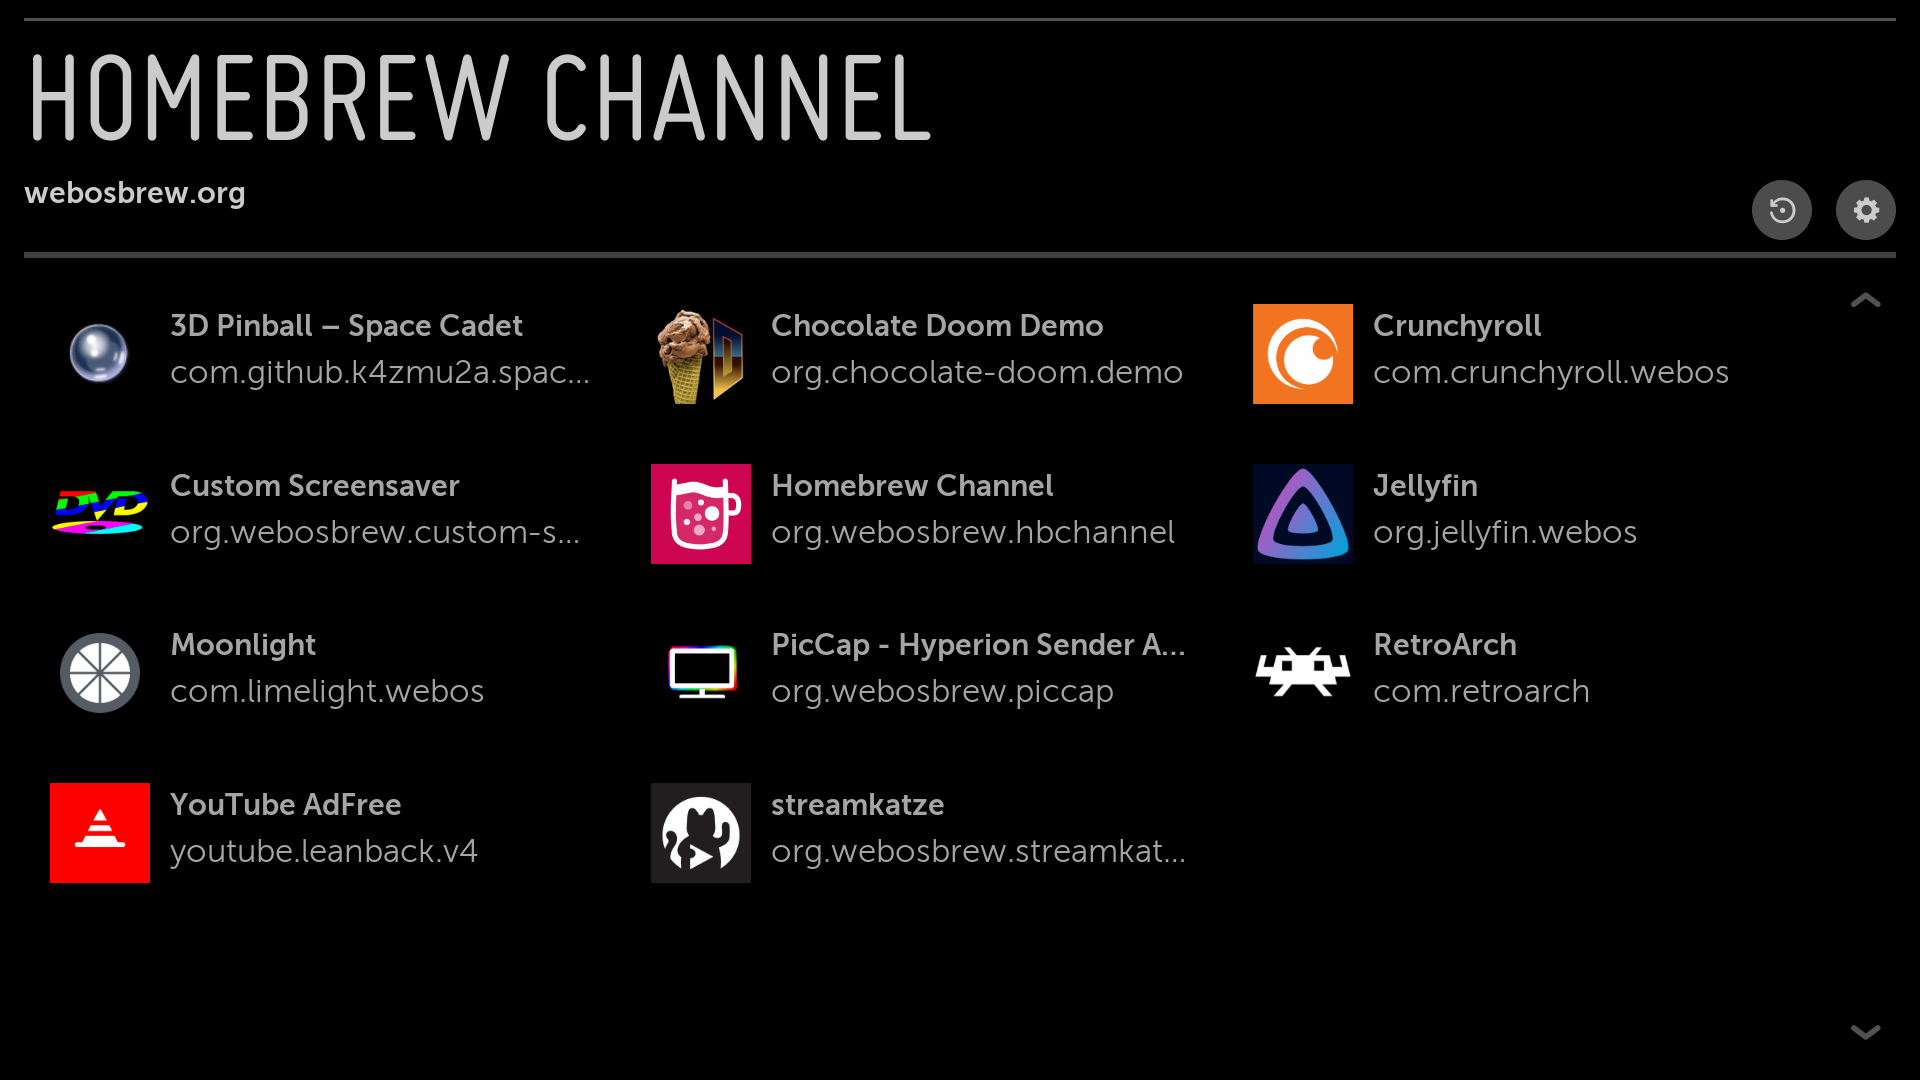Select the "streamkatze" app title
Viewport: 1920px width, 1080px height.
[858, 805]
